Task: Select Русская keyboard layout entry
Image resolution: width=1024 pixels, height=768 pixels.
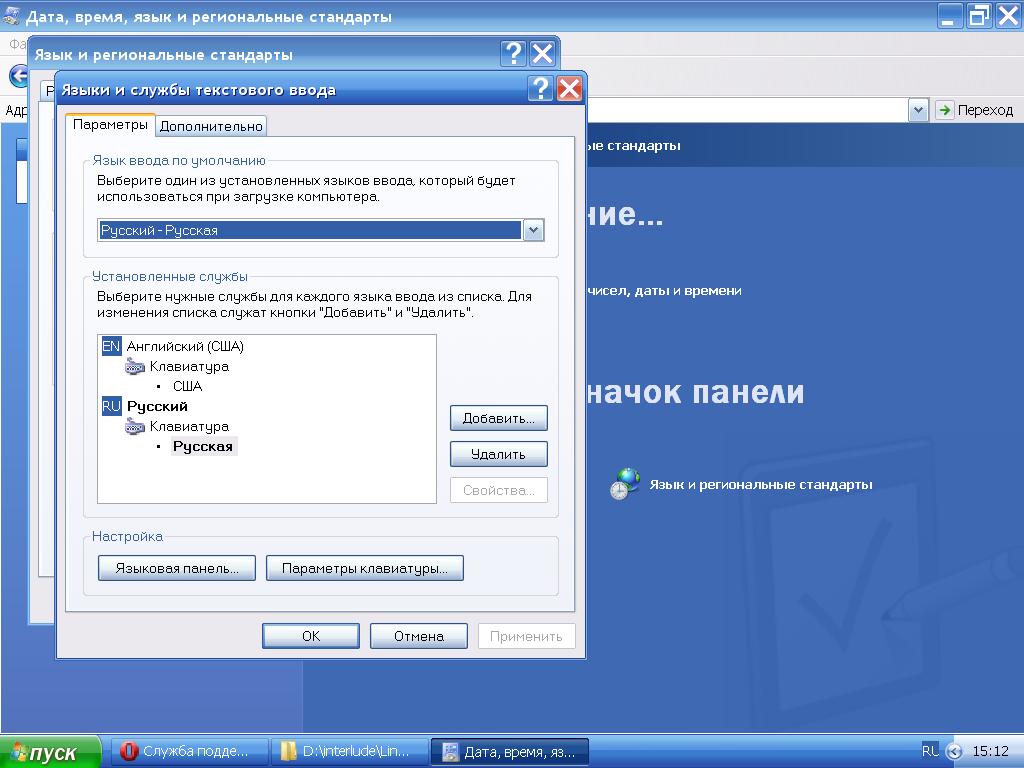Action: pos(203,447)
